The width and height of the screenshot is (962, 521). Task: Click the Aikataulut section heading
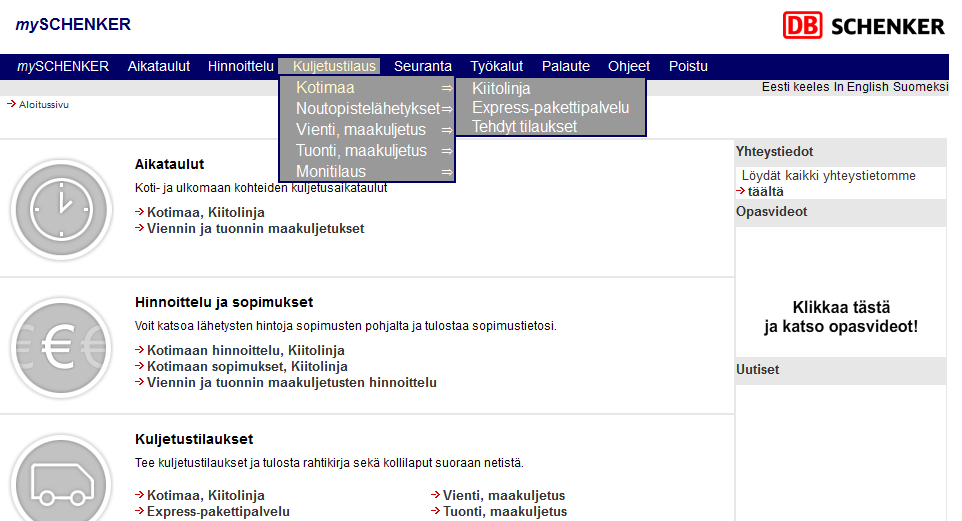[169, 164]
